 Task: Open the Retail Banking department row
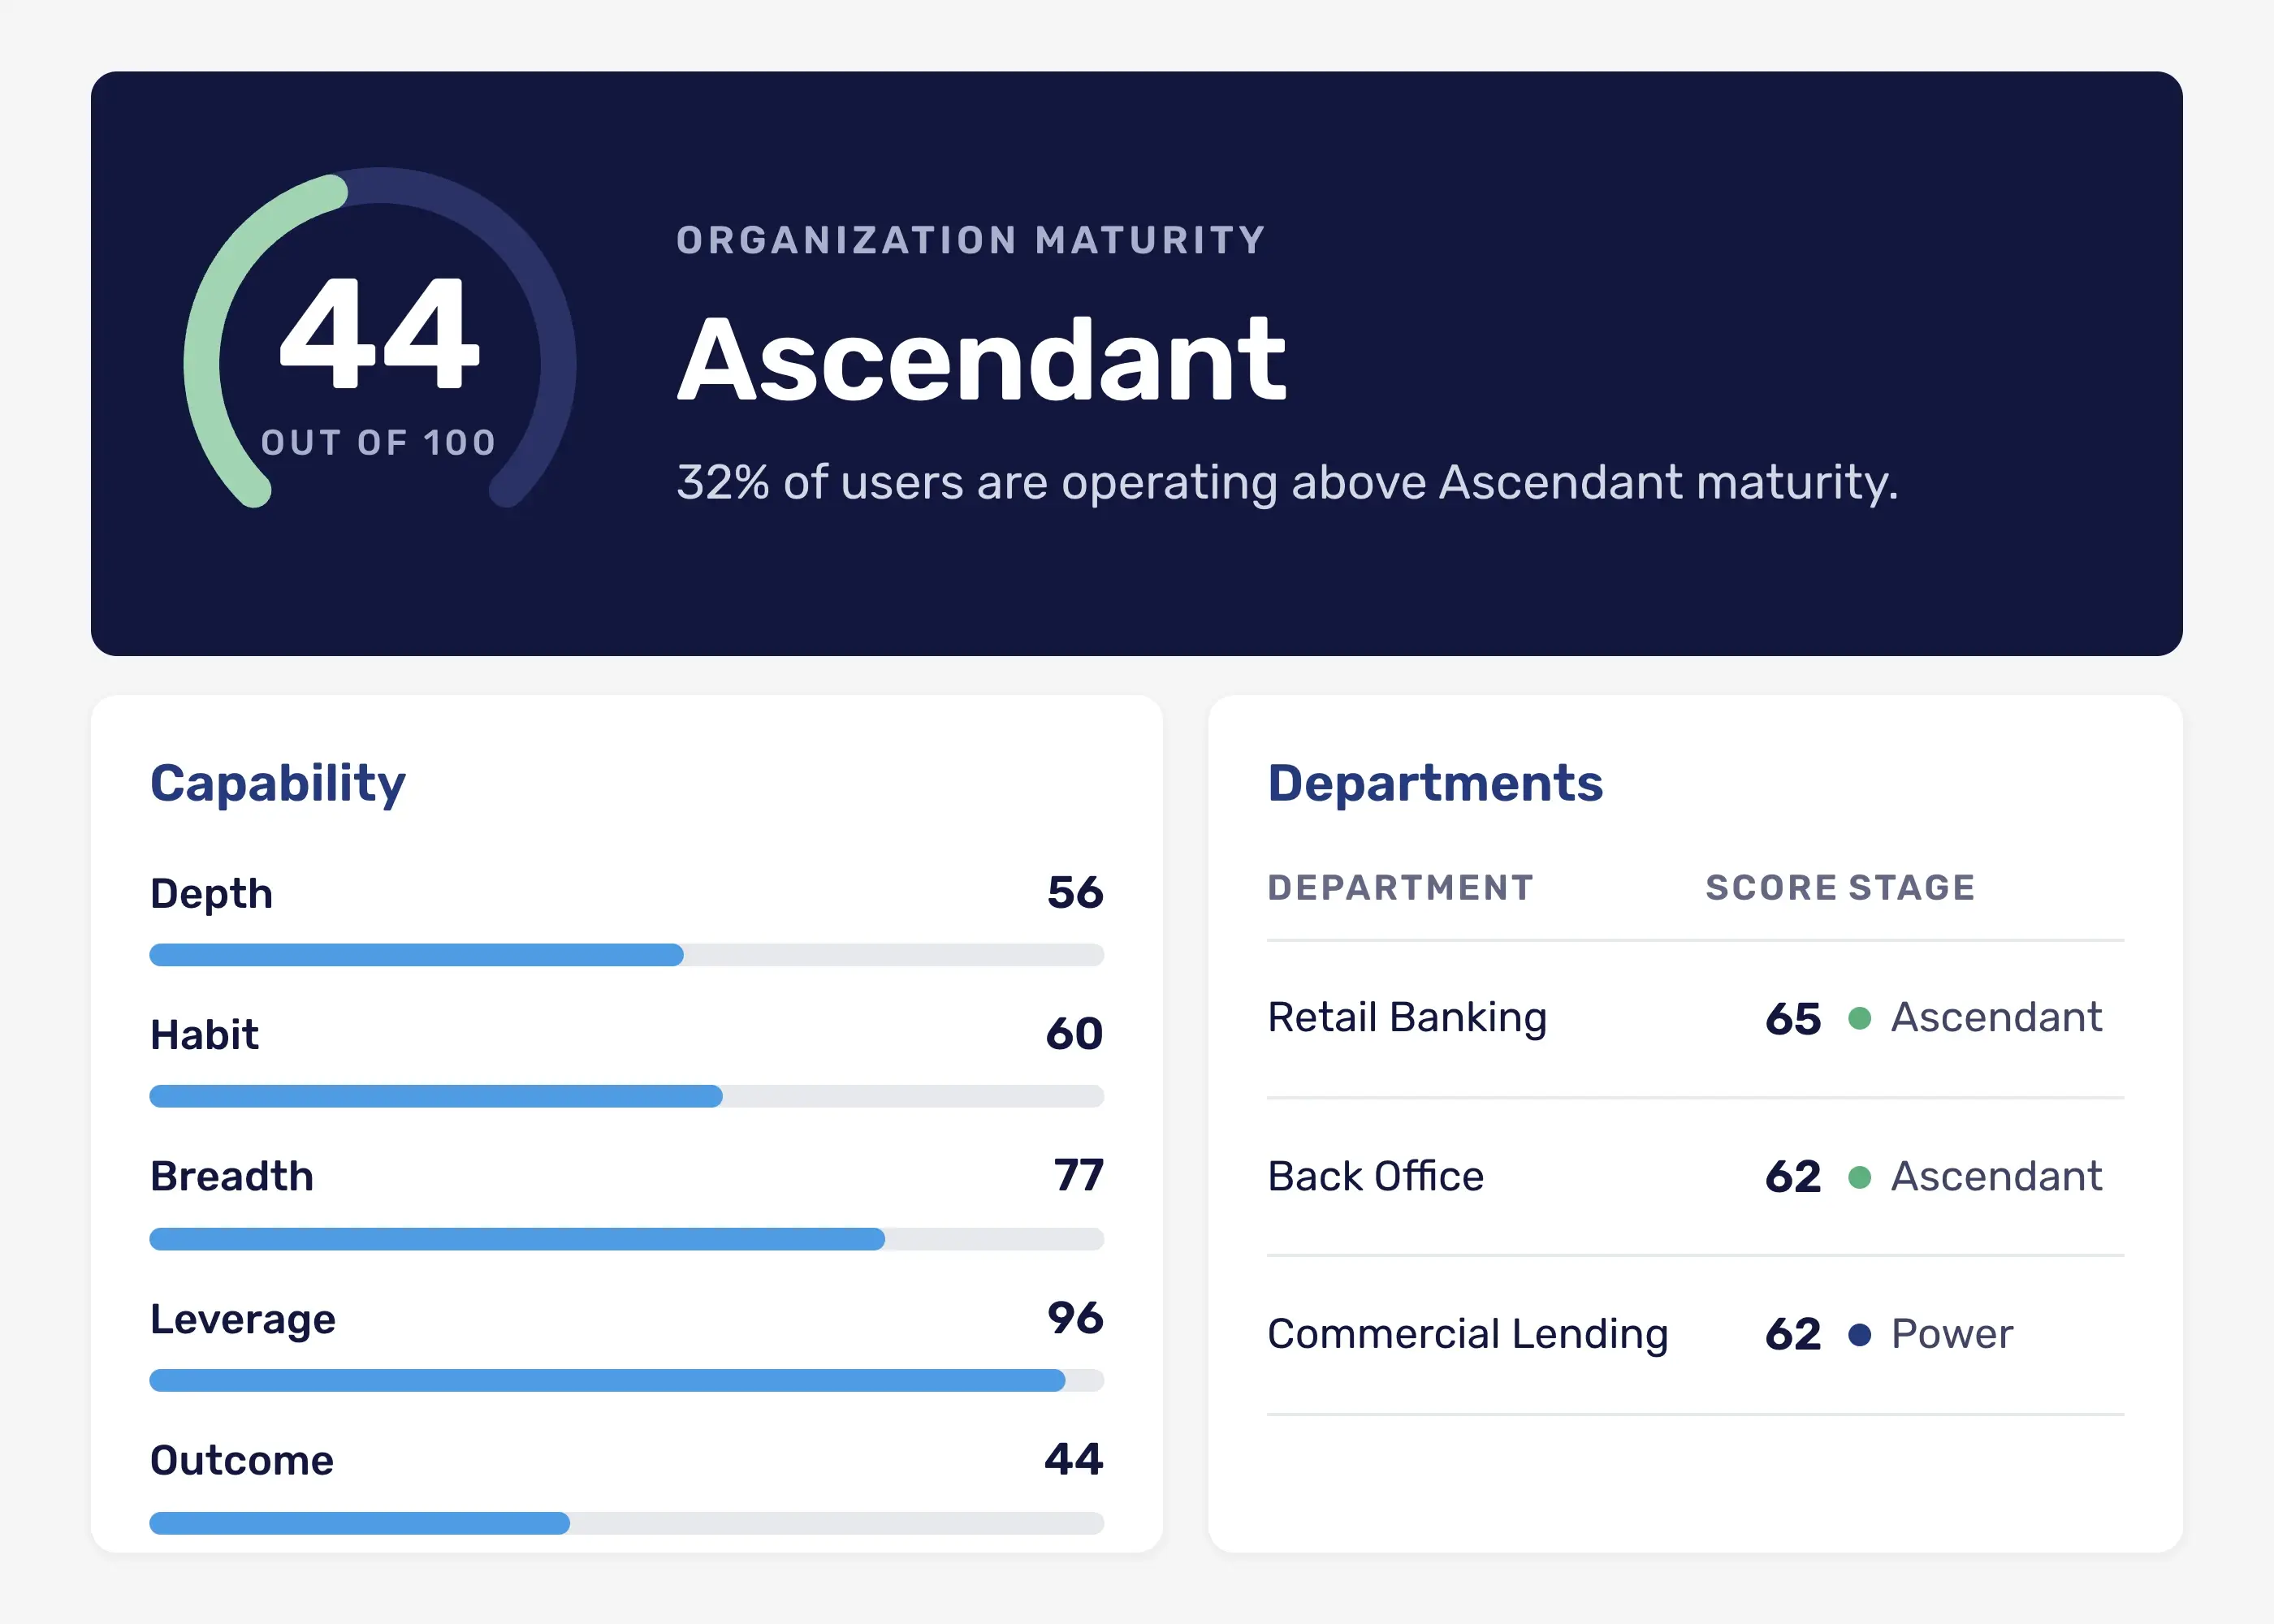pyautogui.click(x=1695, y=1019)
